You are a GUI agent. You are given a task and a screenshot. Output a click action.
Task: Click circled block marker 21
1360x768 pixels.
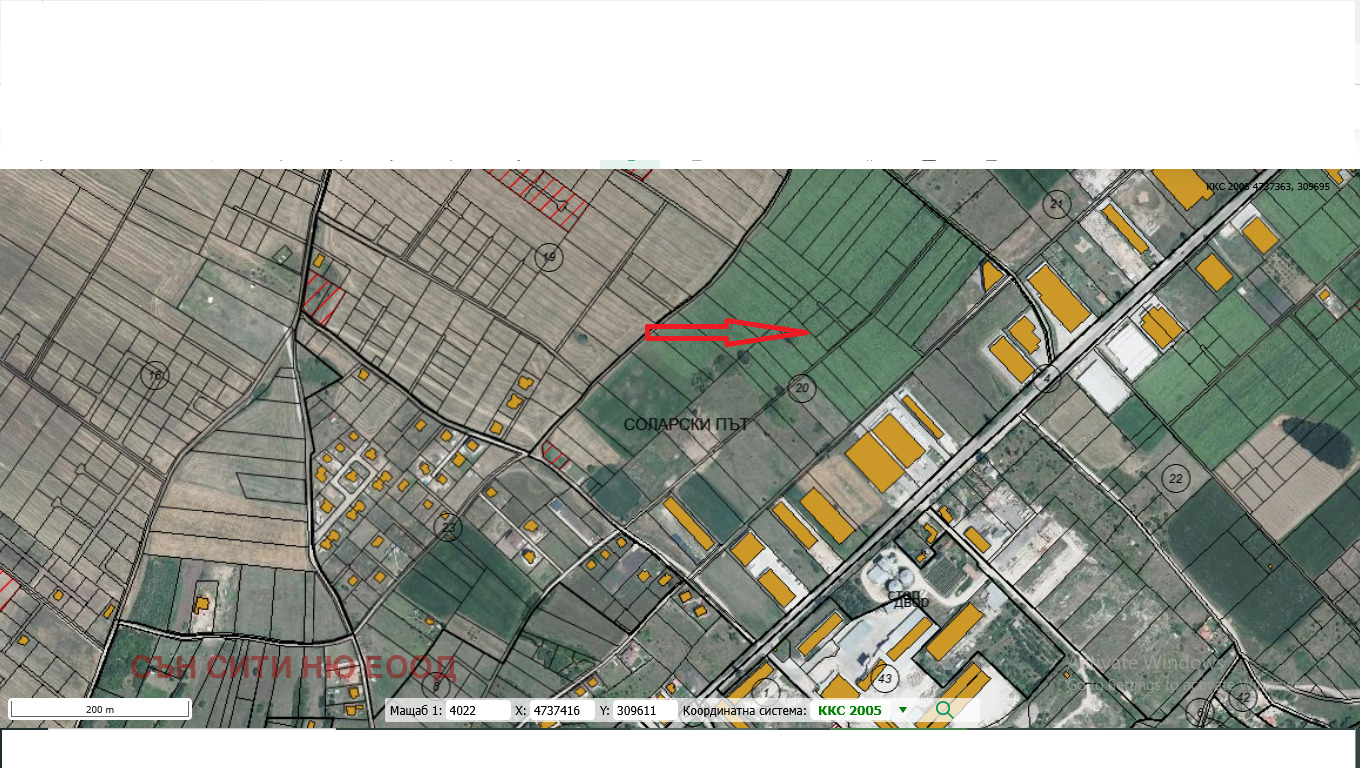coord(1057,205)
